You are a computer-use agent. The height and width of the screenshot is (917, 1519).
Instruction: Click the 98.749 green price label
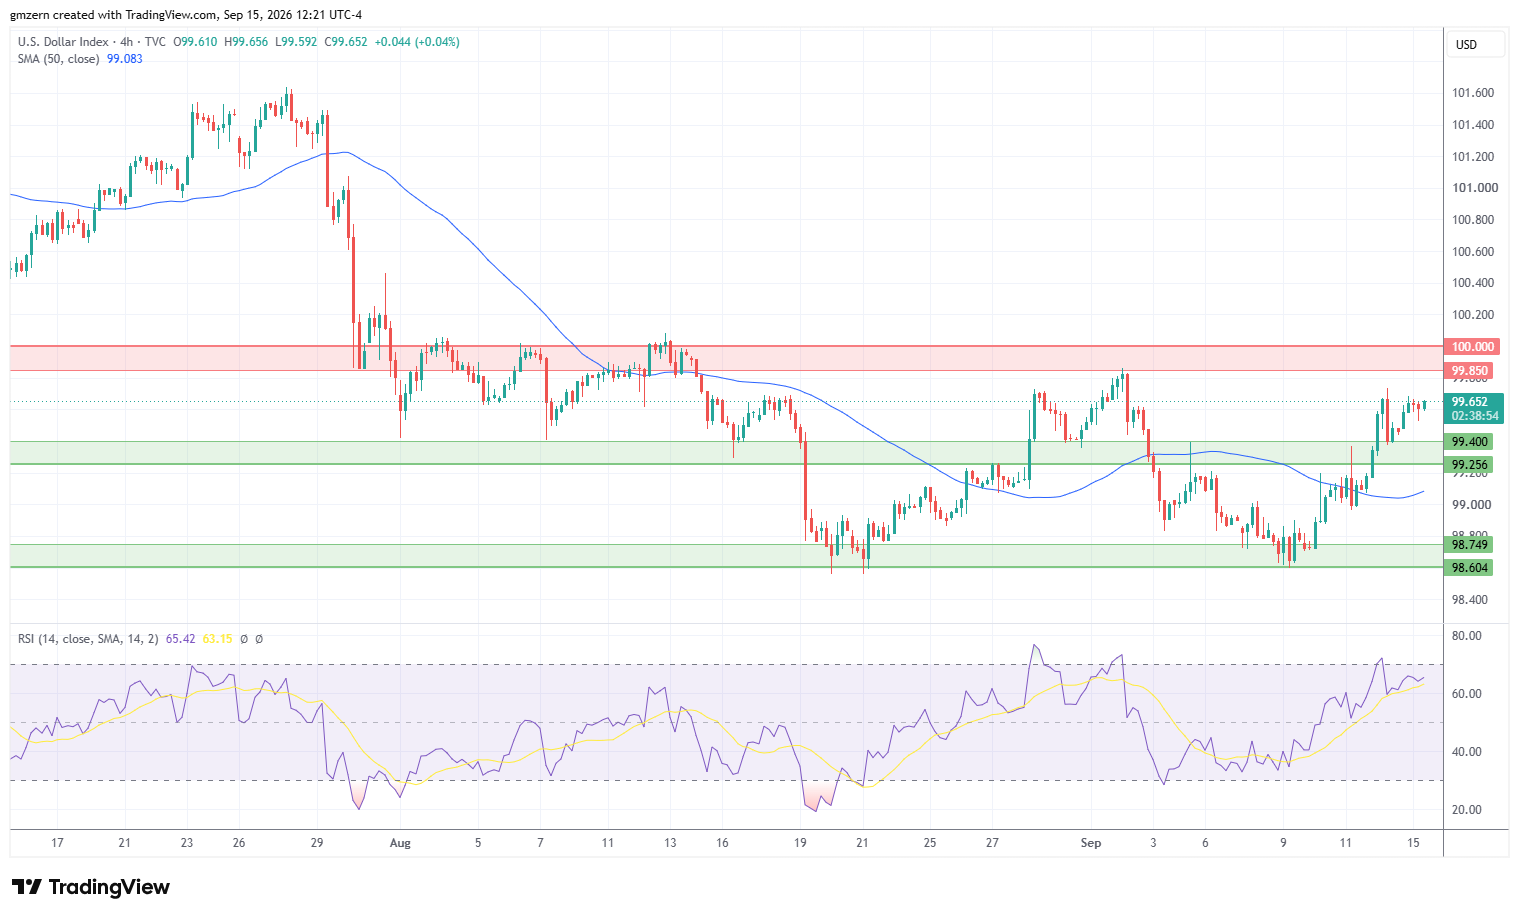point(1470,545)
